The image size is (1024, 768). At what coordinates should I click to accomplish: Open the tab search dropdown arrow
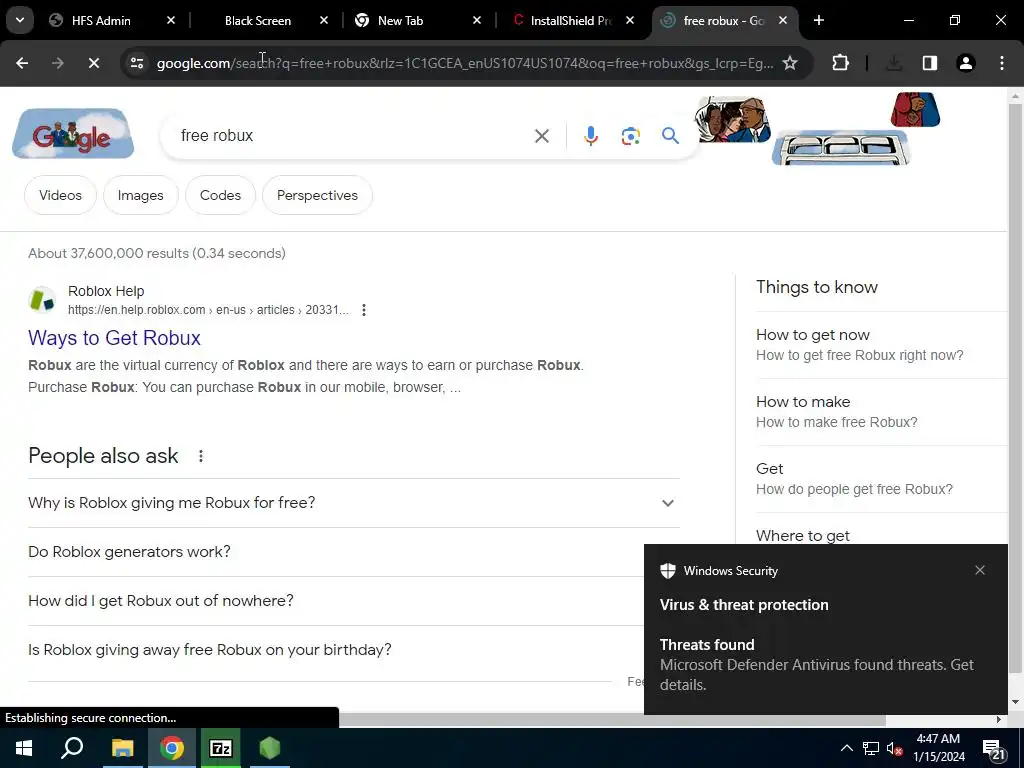point(20,20)
